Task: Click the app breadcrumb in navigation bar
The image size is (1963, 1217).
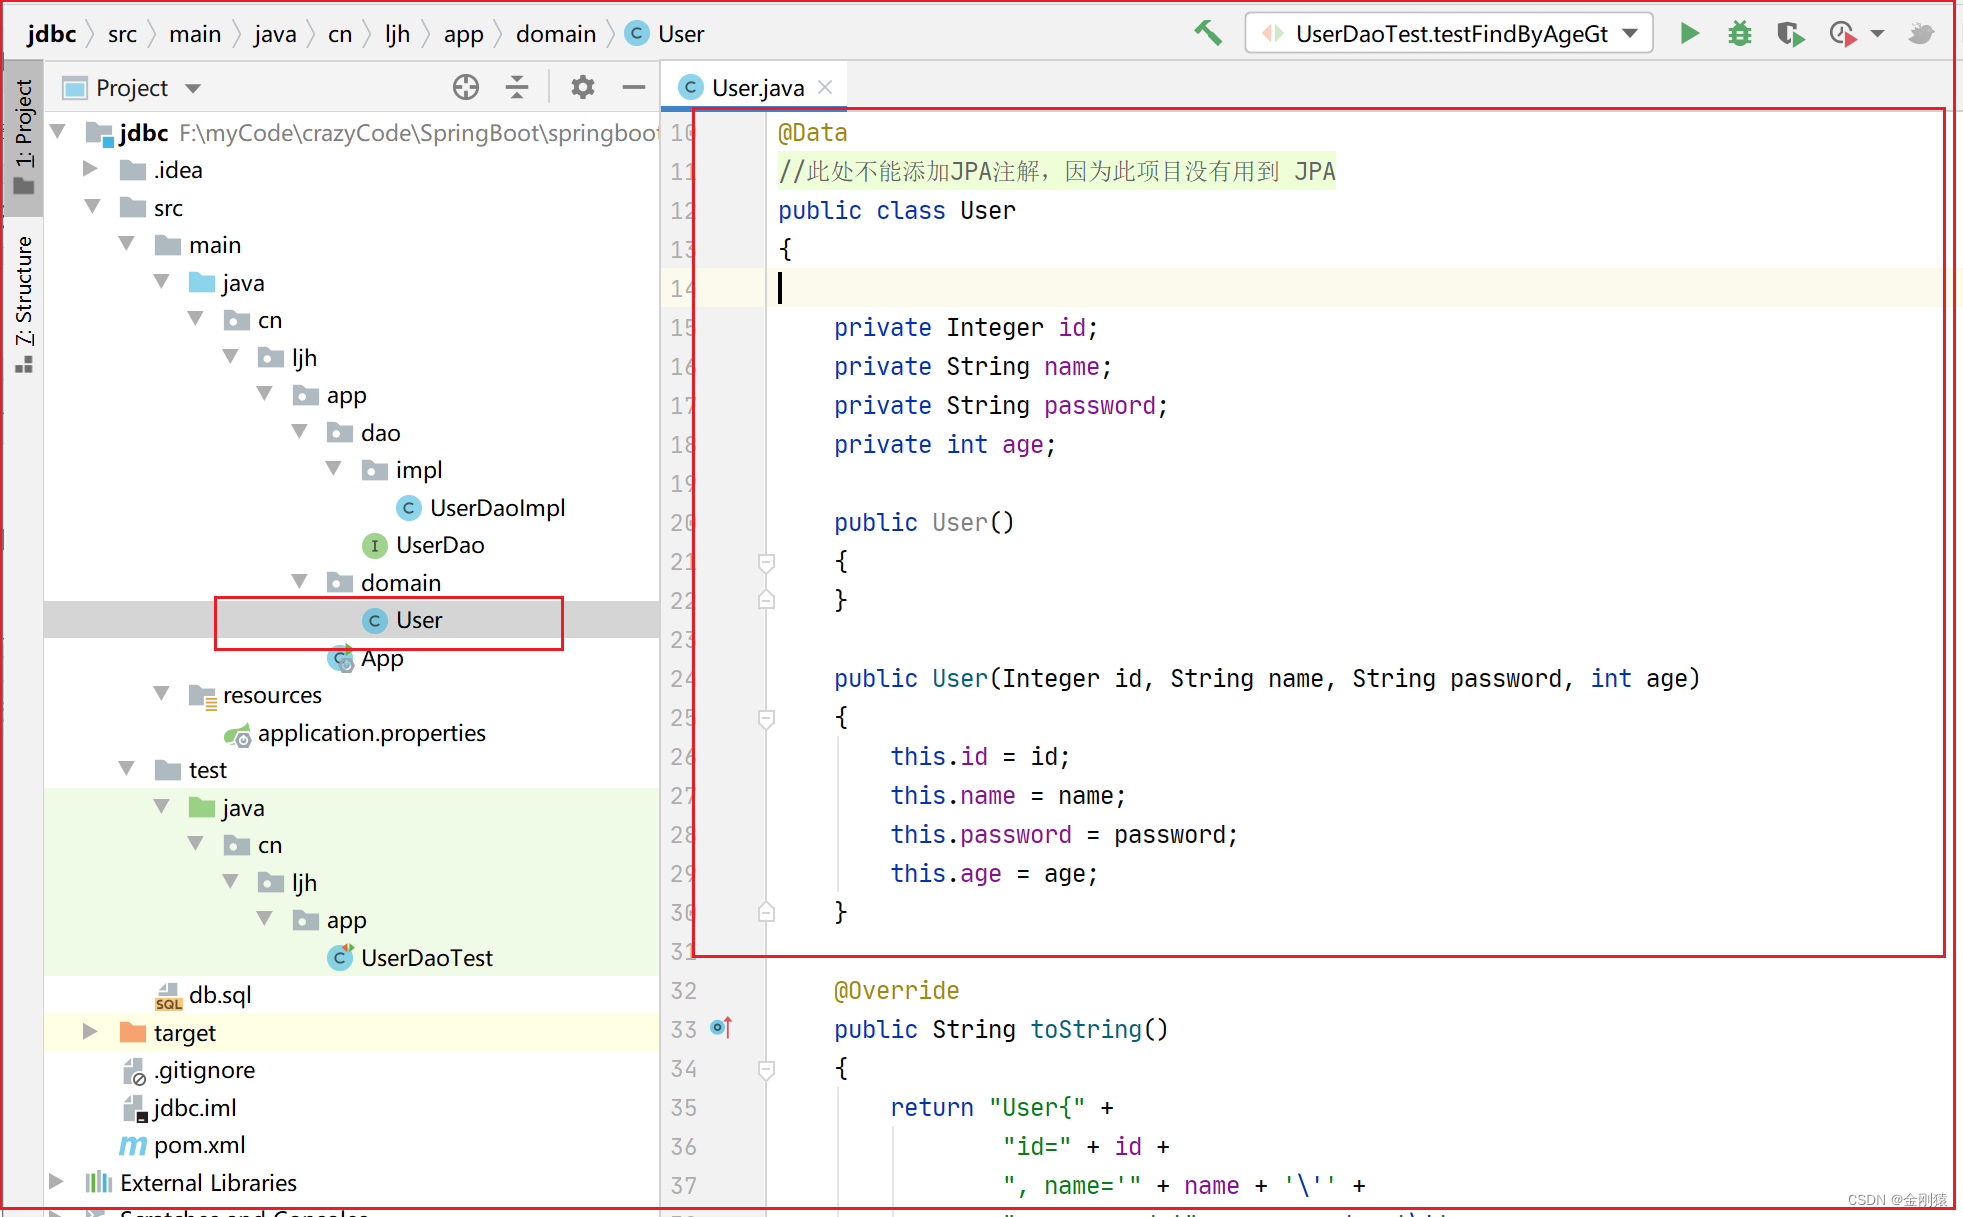Action: tap(463, 34)
